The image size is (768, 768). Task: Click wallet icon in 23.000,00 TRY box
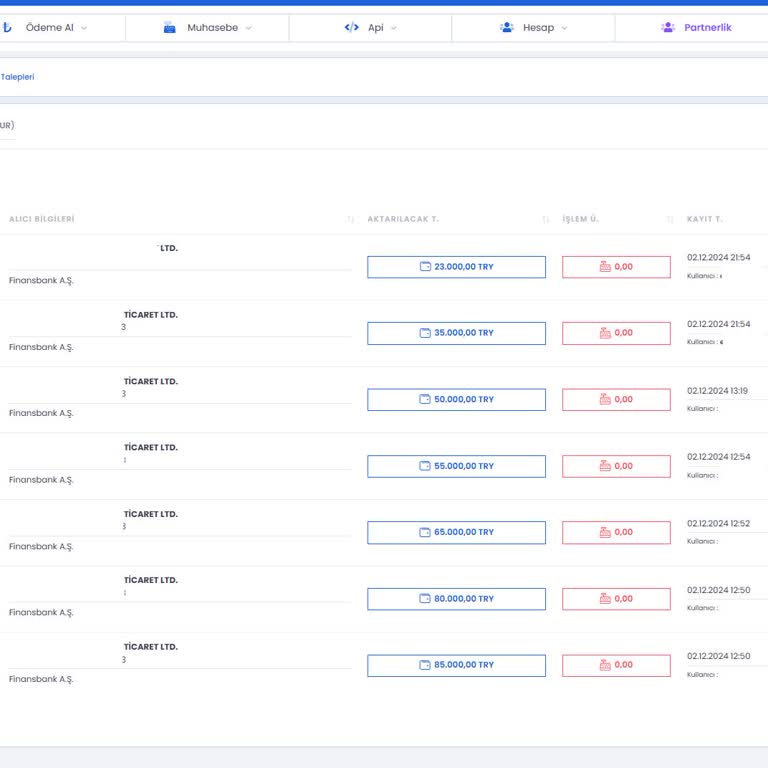click(425, 267)
